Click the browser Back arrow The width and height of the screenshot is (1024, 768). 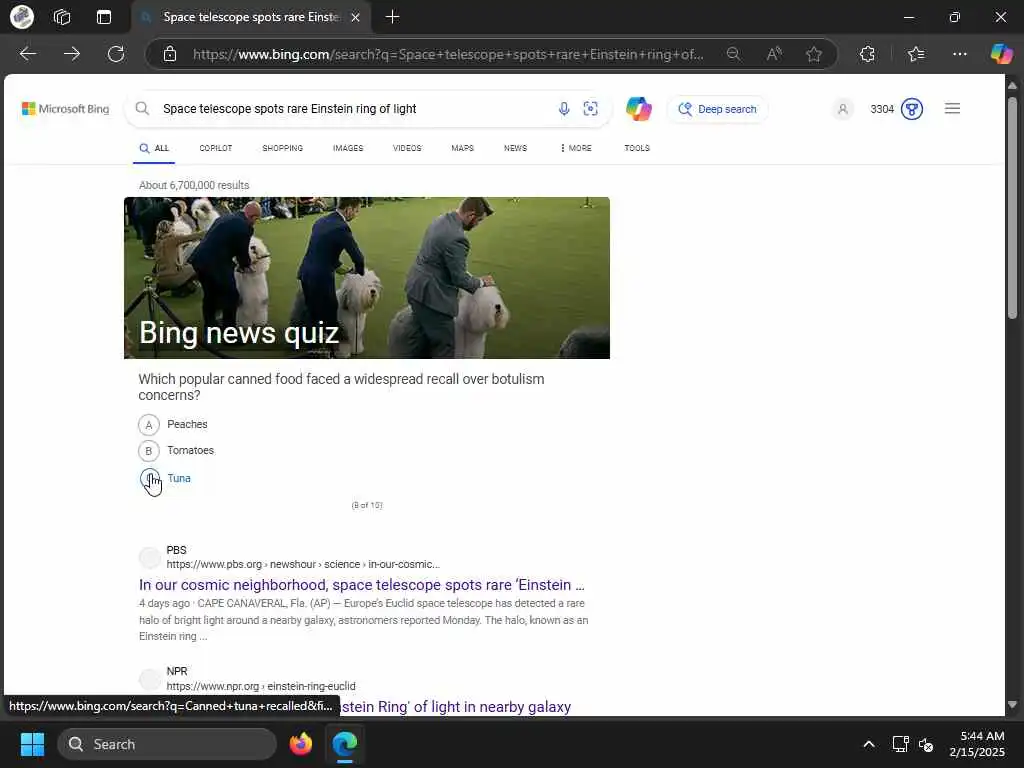point(27,54)
